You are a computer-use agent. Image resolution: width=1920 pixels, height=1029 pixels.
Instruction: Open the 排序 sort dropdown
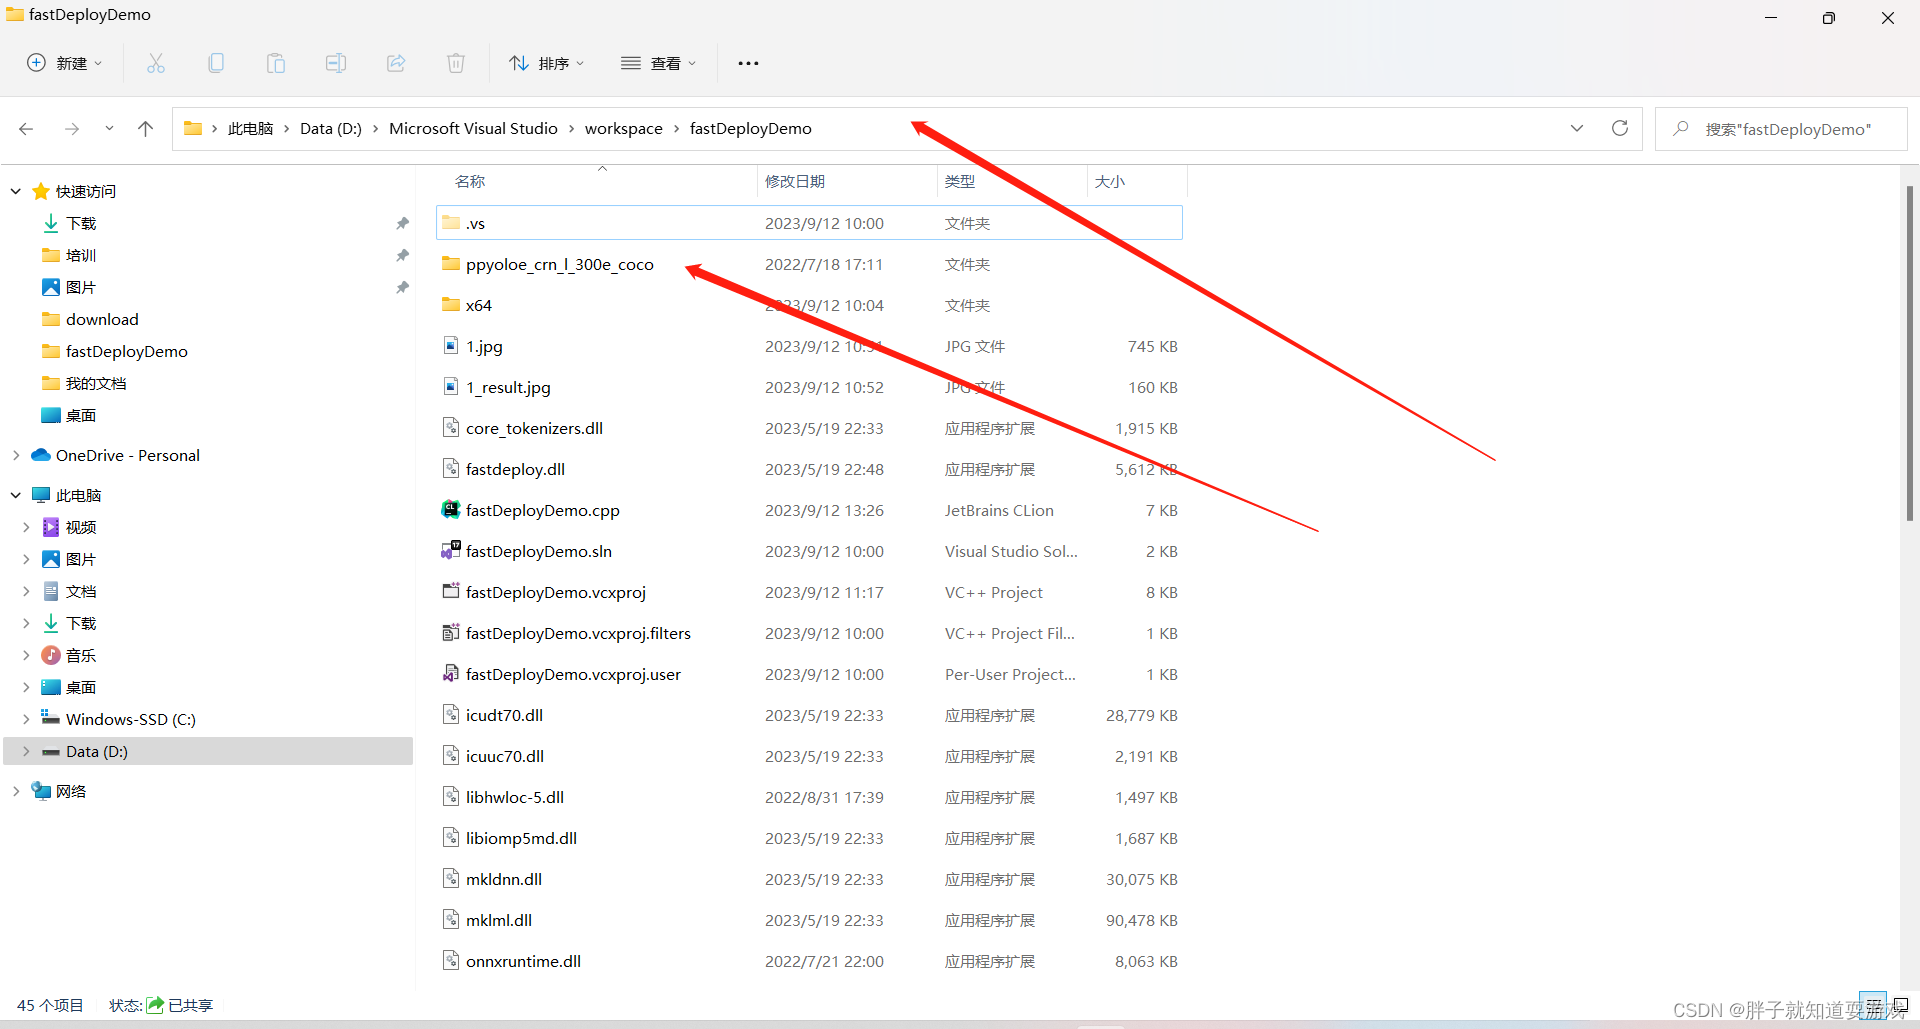(546, 62)
